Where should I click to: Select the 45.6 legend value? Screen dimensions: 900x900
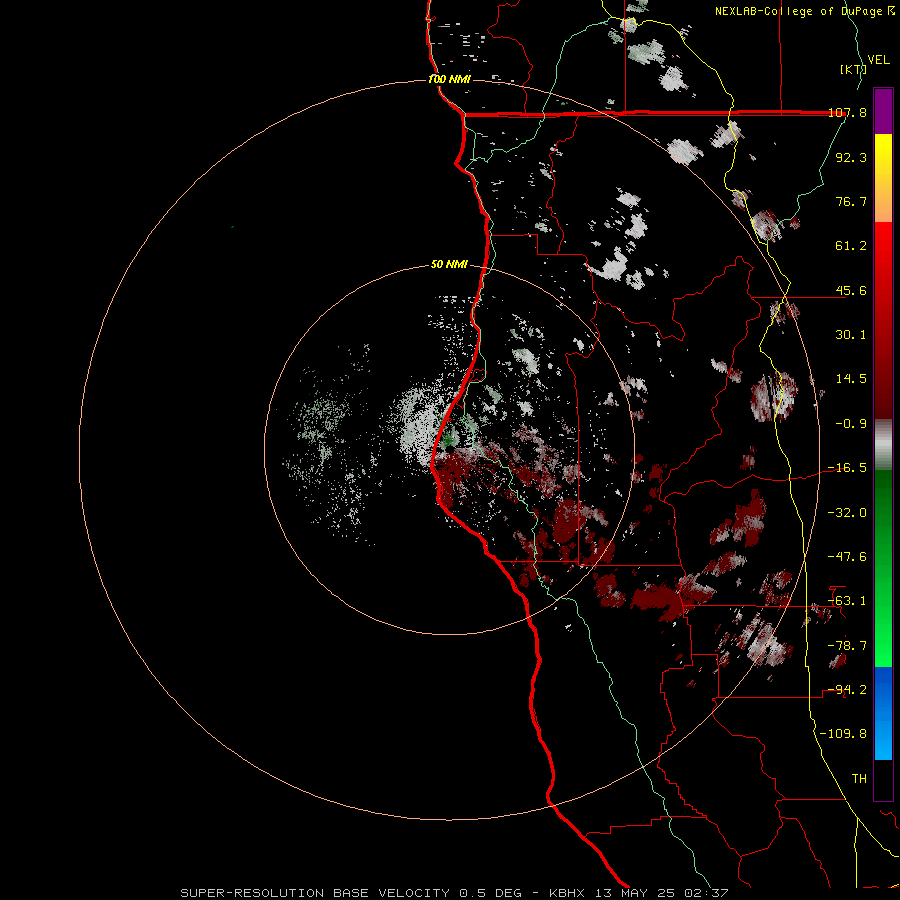(x=851, y=290)
